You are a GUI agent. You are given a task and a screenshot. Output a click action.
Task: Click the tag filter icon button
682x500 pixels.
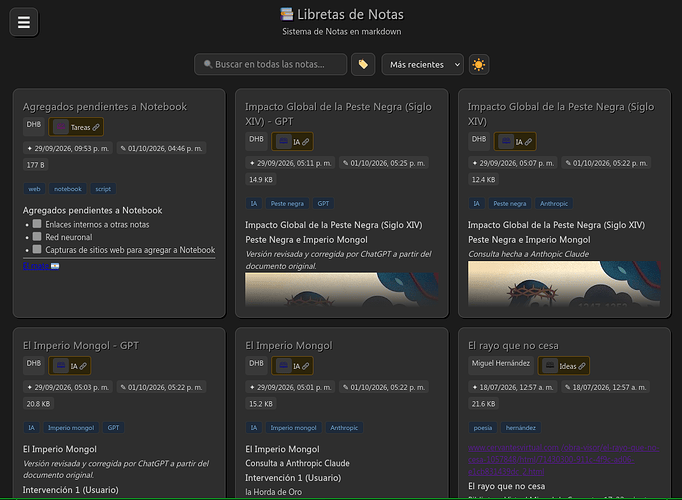point(363,64)
